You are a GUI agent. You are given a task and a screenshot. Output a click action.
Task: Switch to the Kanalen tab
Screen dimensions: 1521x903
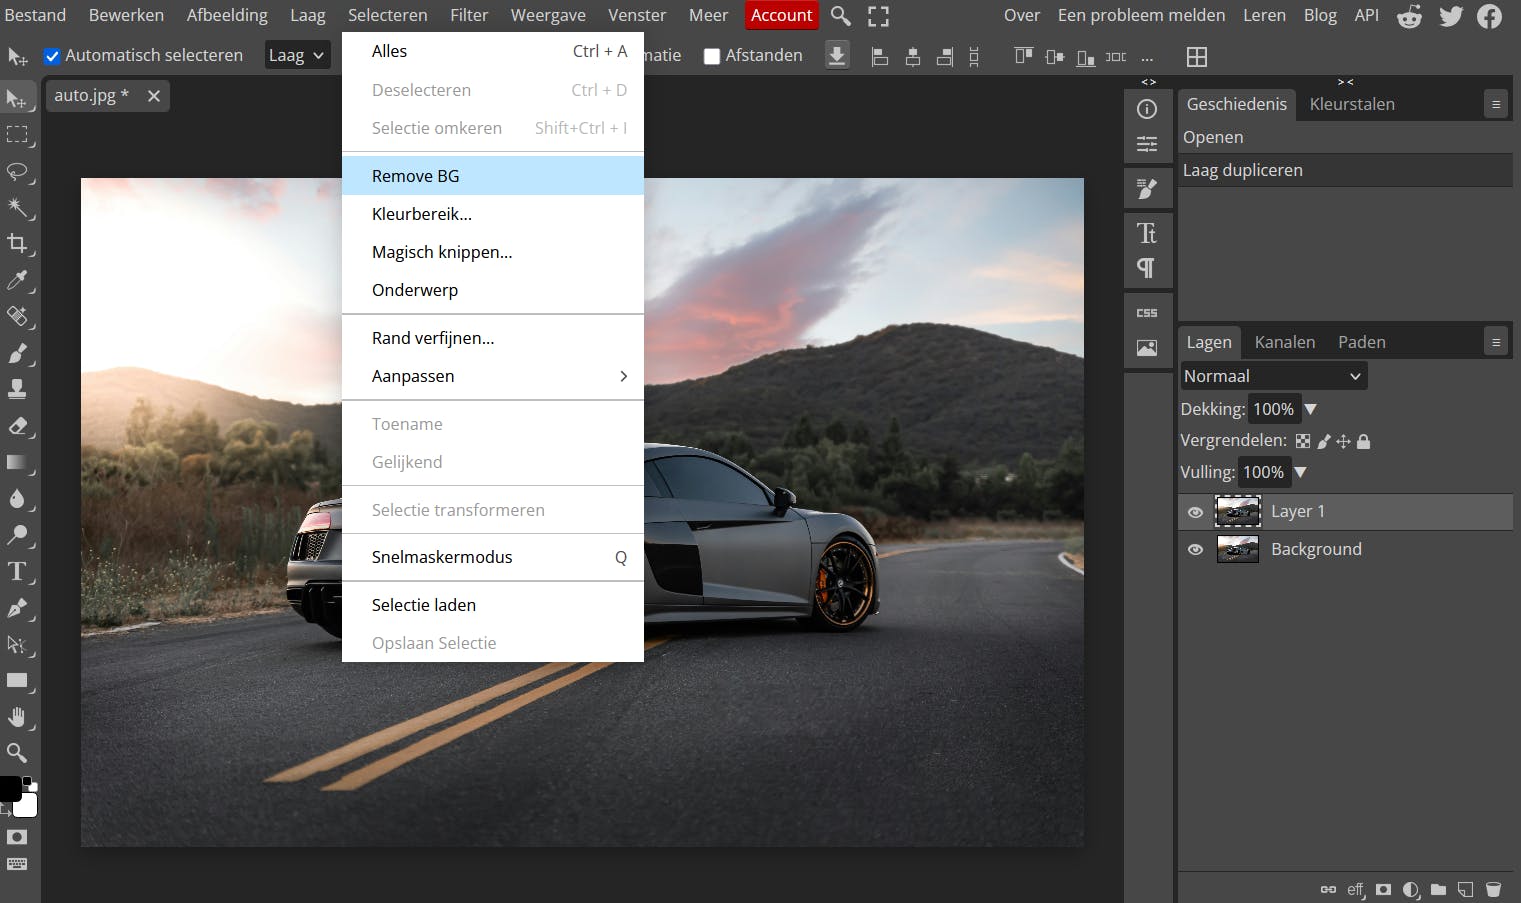(x=1284, y=342)
